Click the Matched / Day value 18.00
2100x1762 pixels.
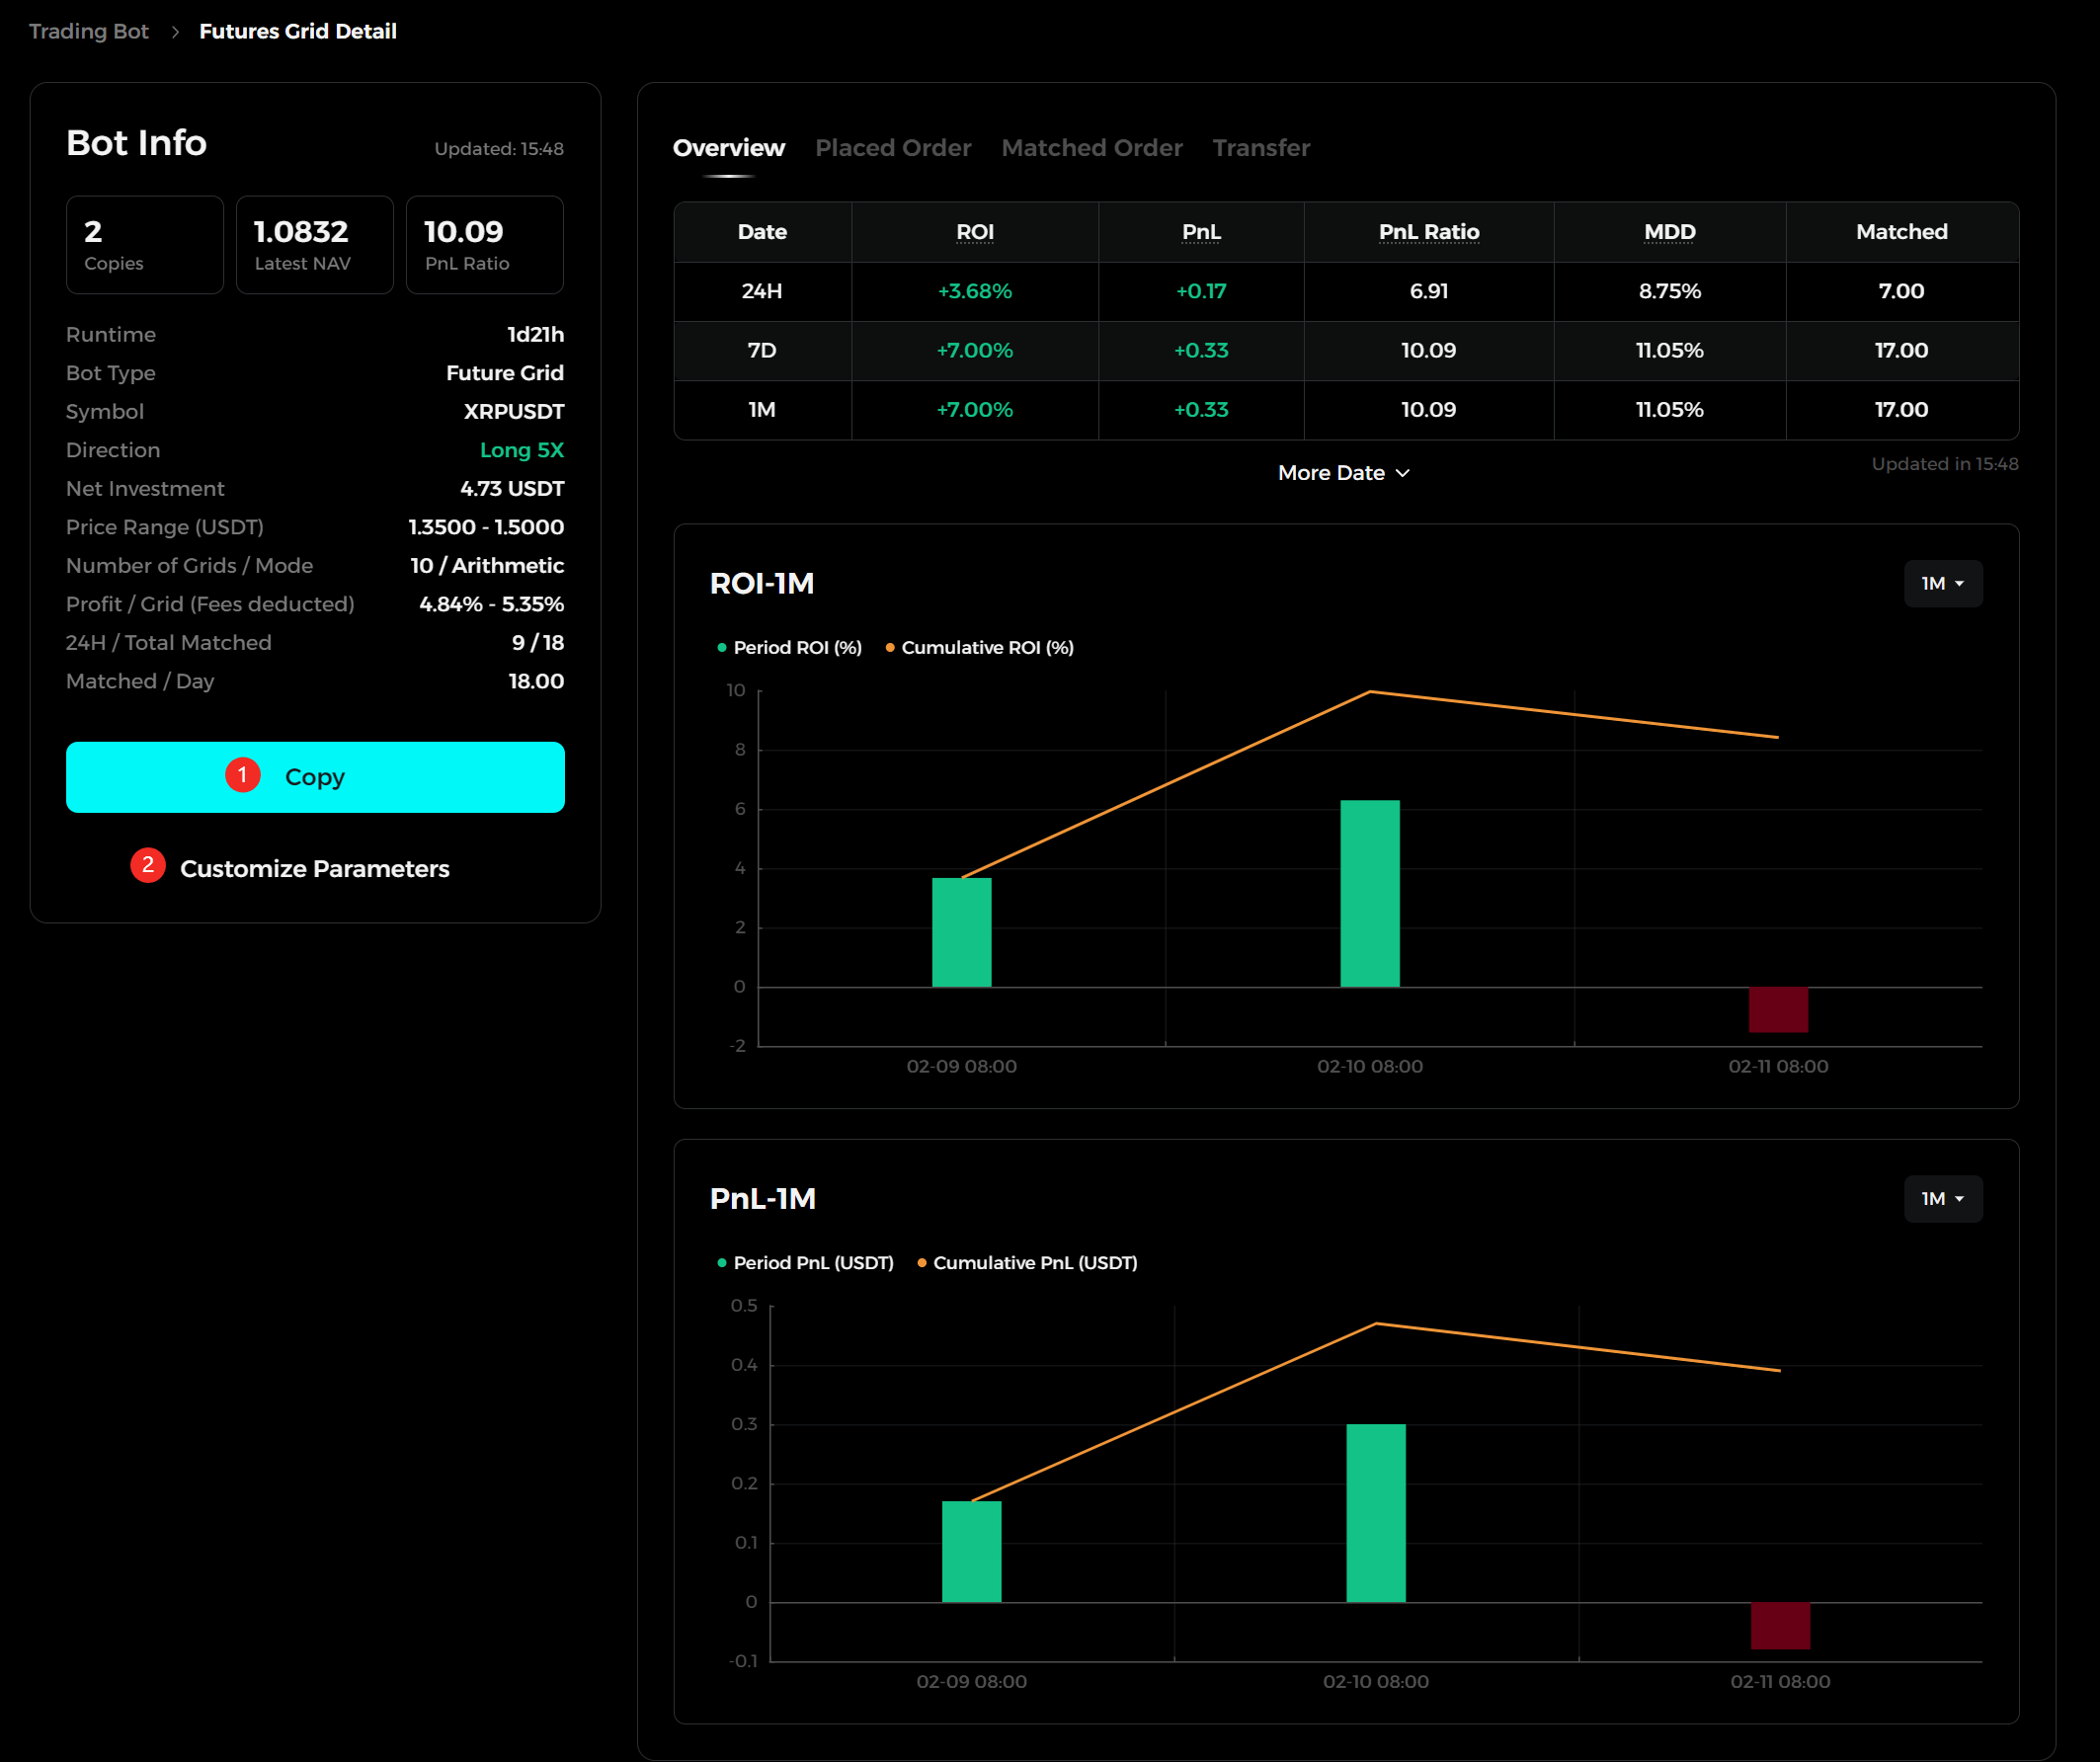(x=536, y=681)
